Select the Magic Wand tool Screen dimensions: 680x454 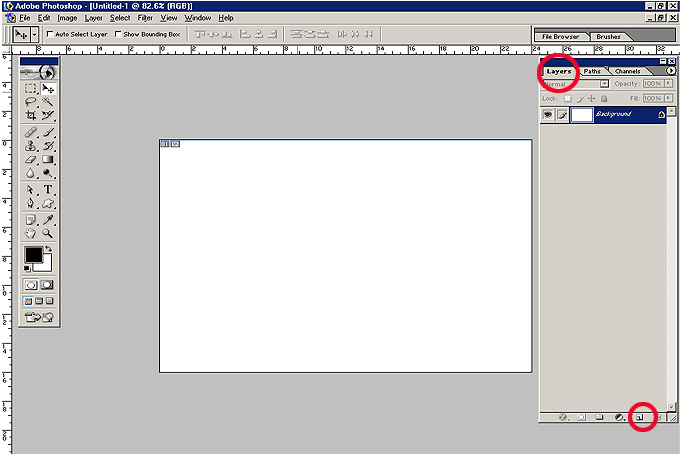pyautogui.click(x=48, y=102)
